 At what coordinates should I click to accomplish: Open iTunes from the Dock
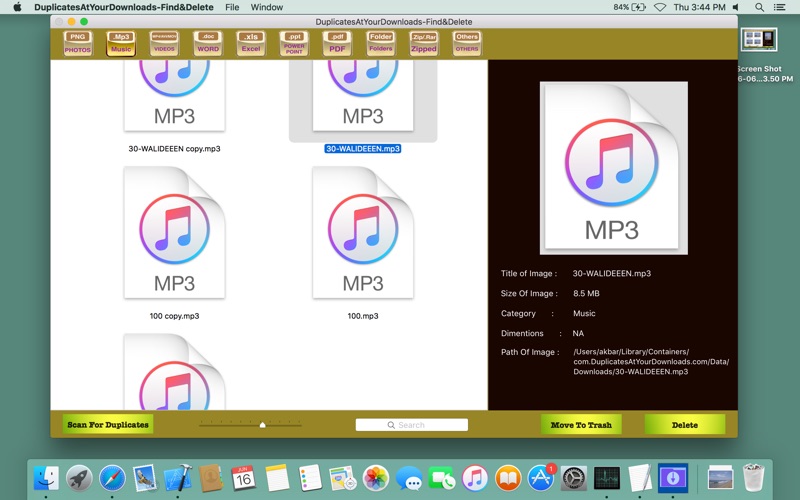coord(475,479)
